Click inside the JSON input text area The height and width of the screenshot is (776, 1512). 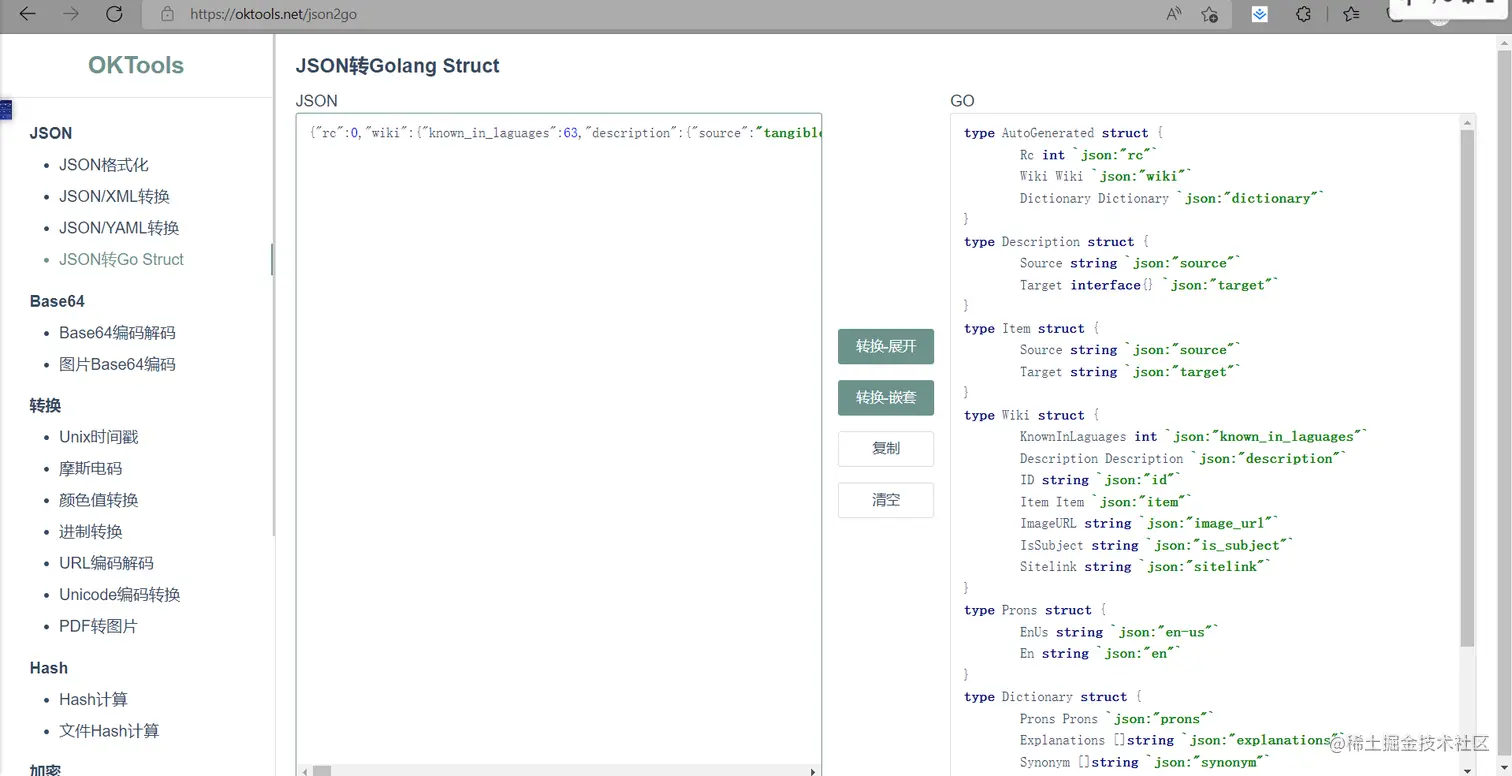[x=559, y=440]
